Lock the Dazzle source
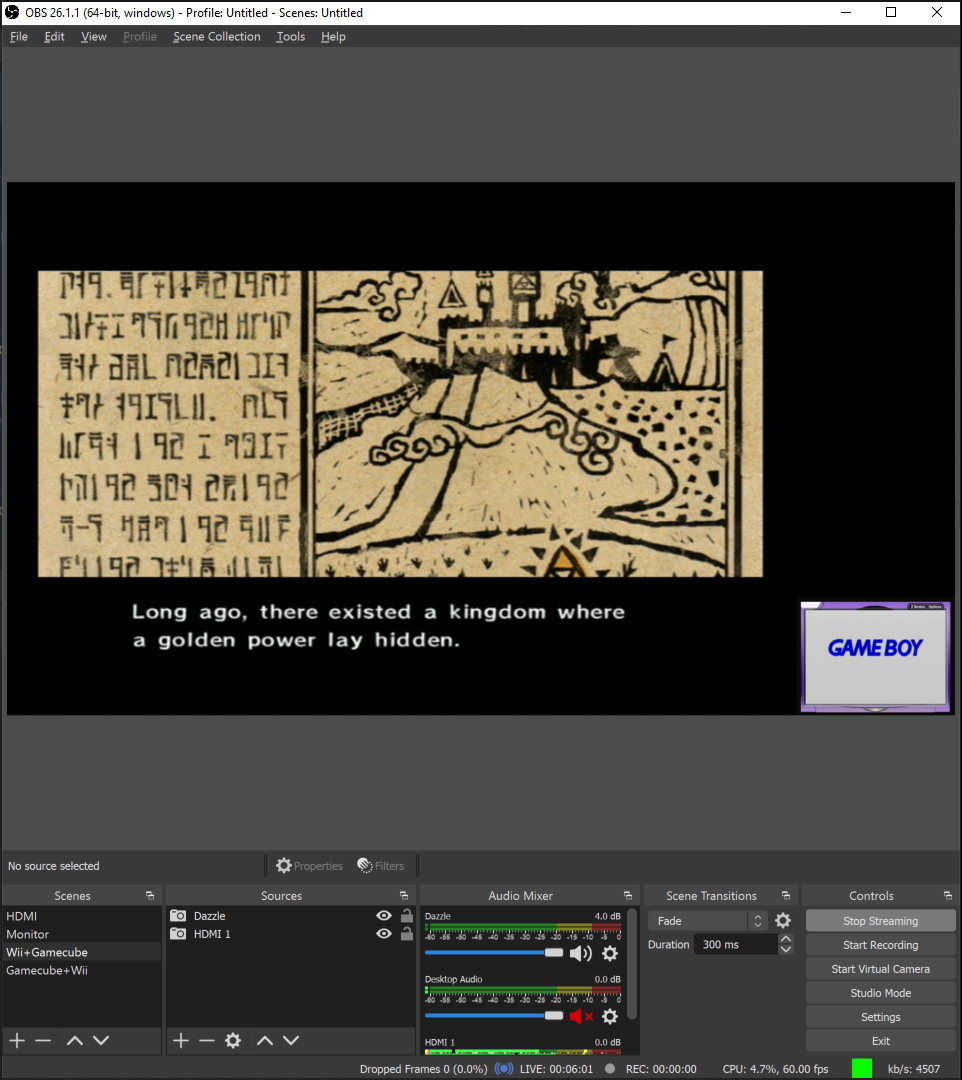This screenshot has height=1080, width=962. click(x=407, y=916)
